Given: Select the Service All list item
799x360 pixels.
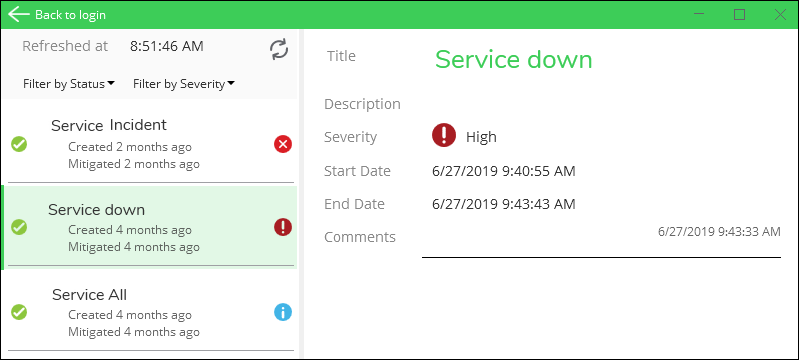Looking at the screenshot, I should click(x=151, y=311).
